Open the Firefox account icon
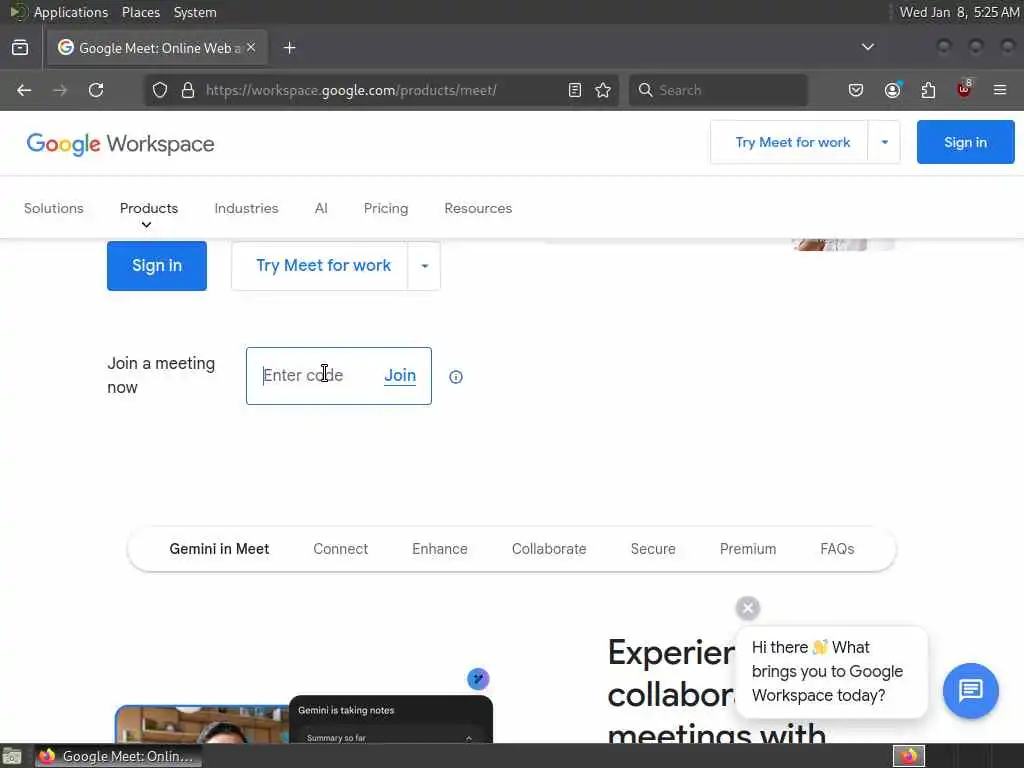The width and height of the screenshot is (1024, 768). pyautogui.click(x=893, y=90)
